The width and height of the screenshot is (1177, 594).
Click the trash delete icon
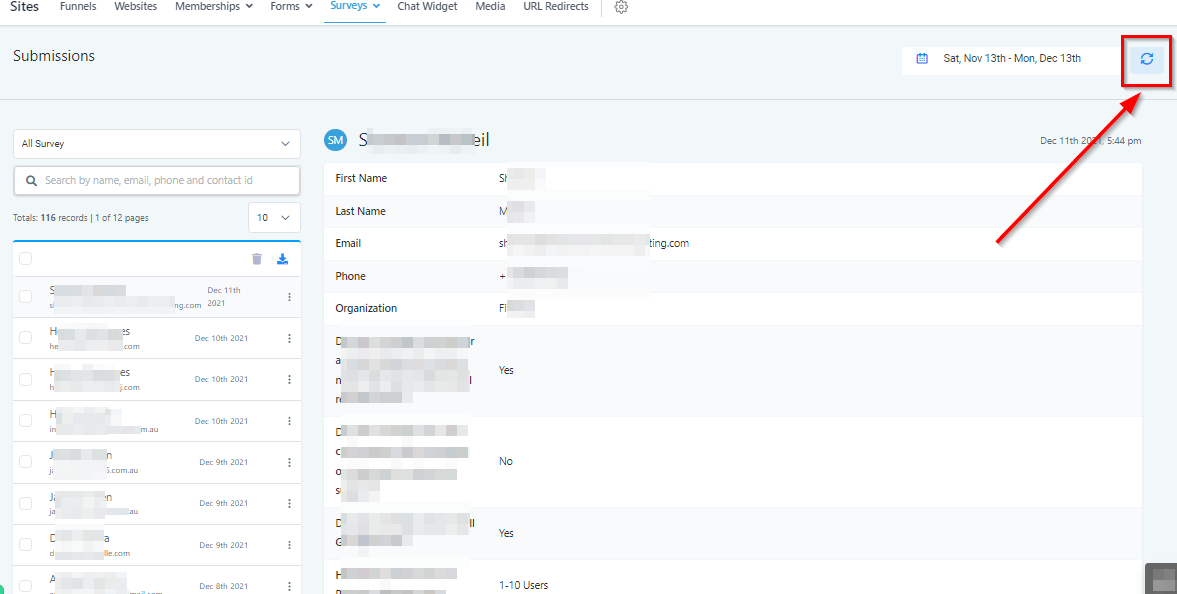tap(257, 259)
